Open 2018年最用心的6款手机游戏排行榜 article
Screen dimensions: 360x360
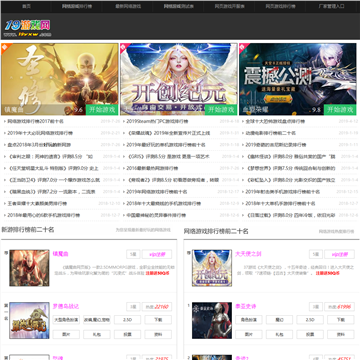coord(44,215)
